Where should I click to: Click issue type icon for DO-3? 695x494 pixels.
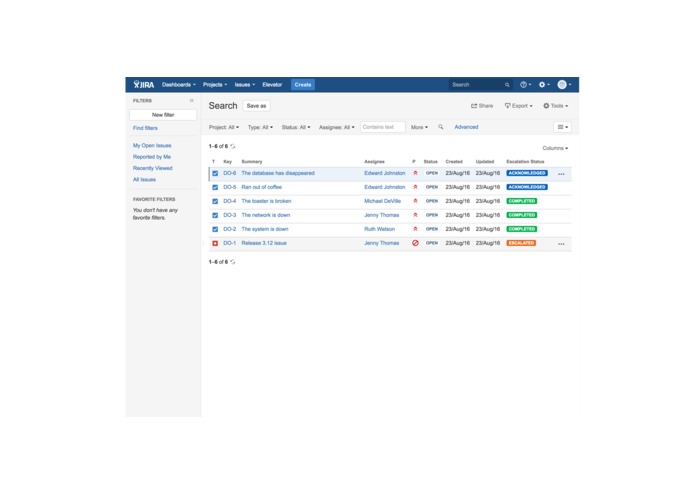(215, 215)
